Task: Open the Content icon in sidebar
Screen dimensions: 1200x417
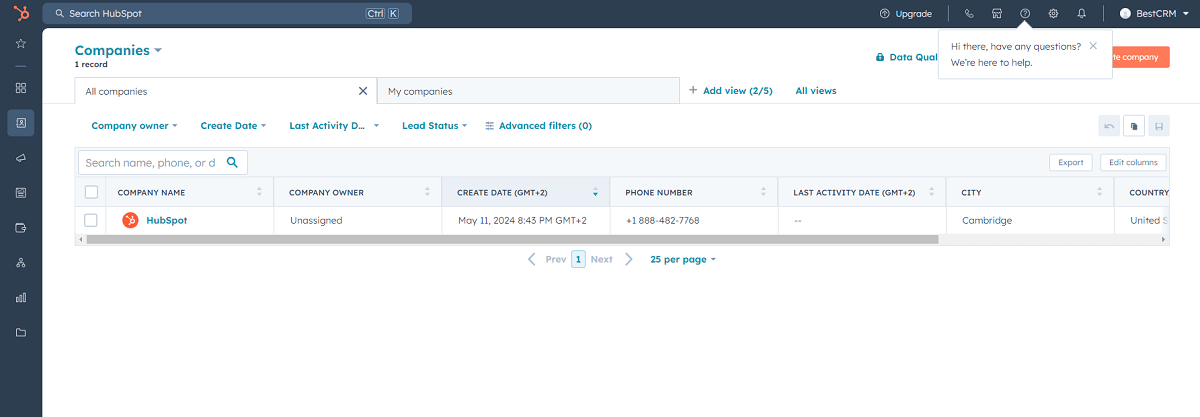Action: [x=21, y=192]
